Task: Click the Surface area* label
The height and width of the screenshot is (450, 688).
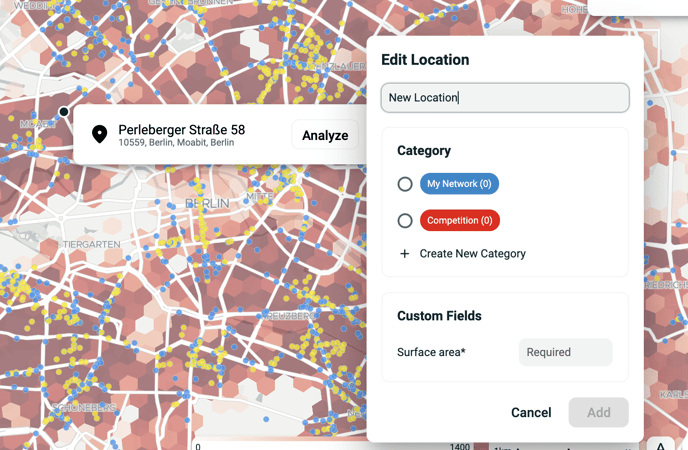Action: point(431,352)
